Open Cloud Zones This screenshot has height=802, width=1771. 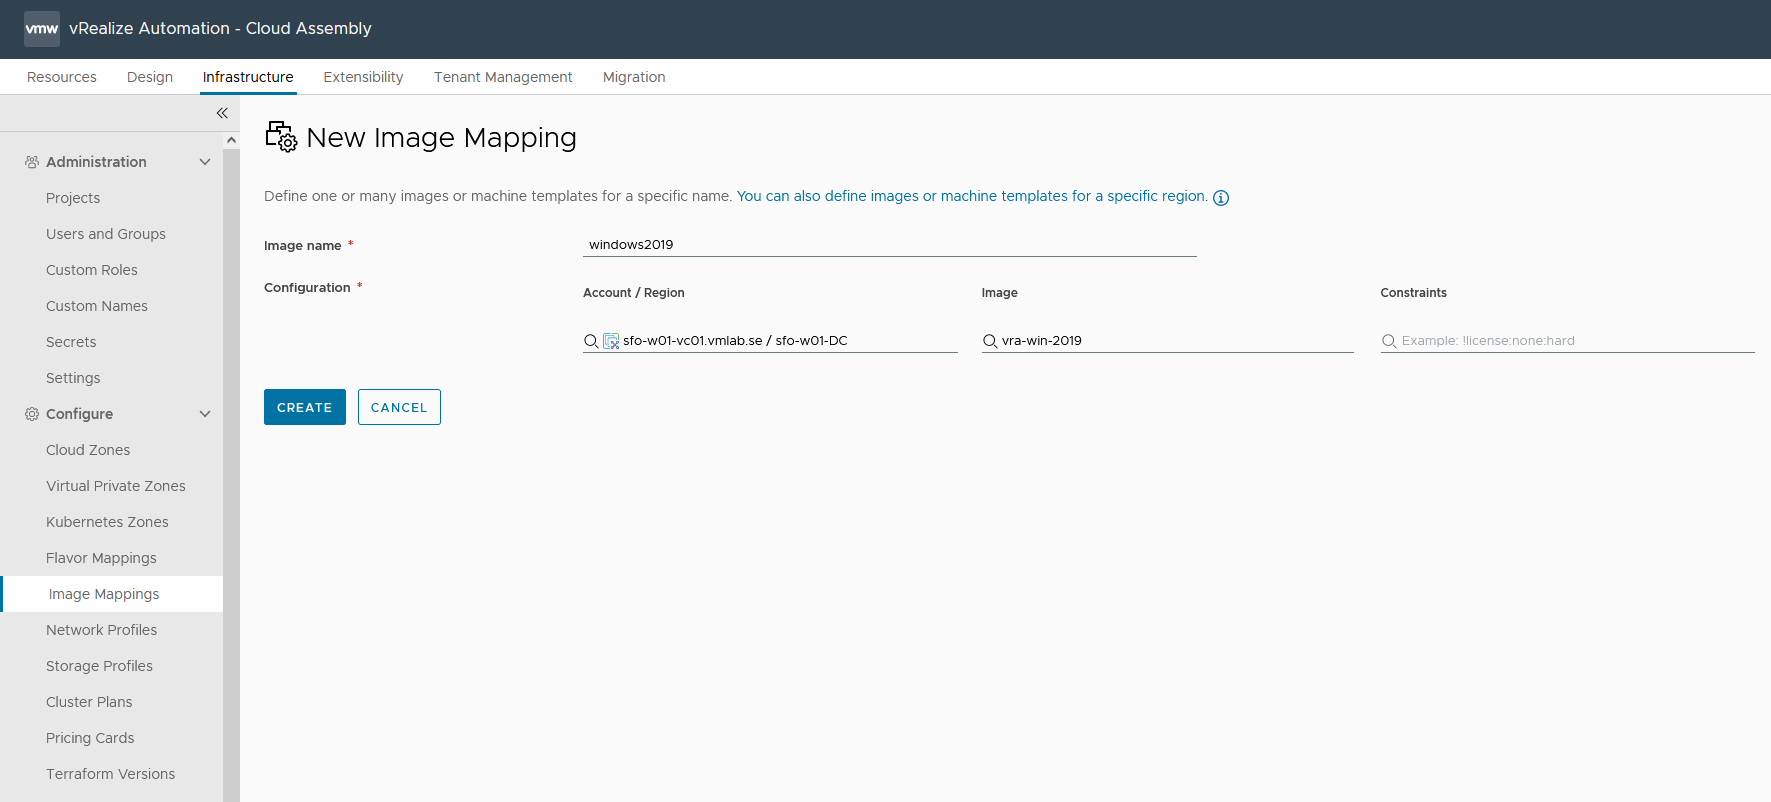click(88, 450)
